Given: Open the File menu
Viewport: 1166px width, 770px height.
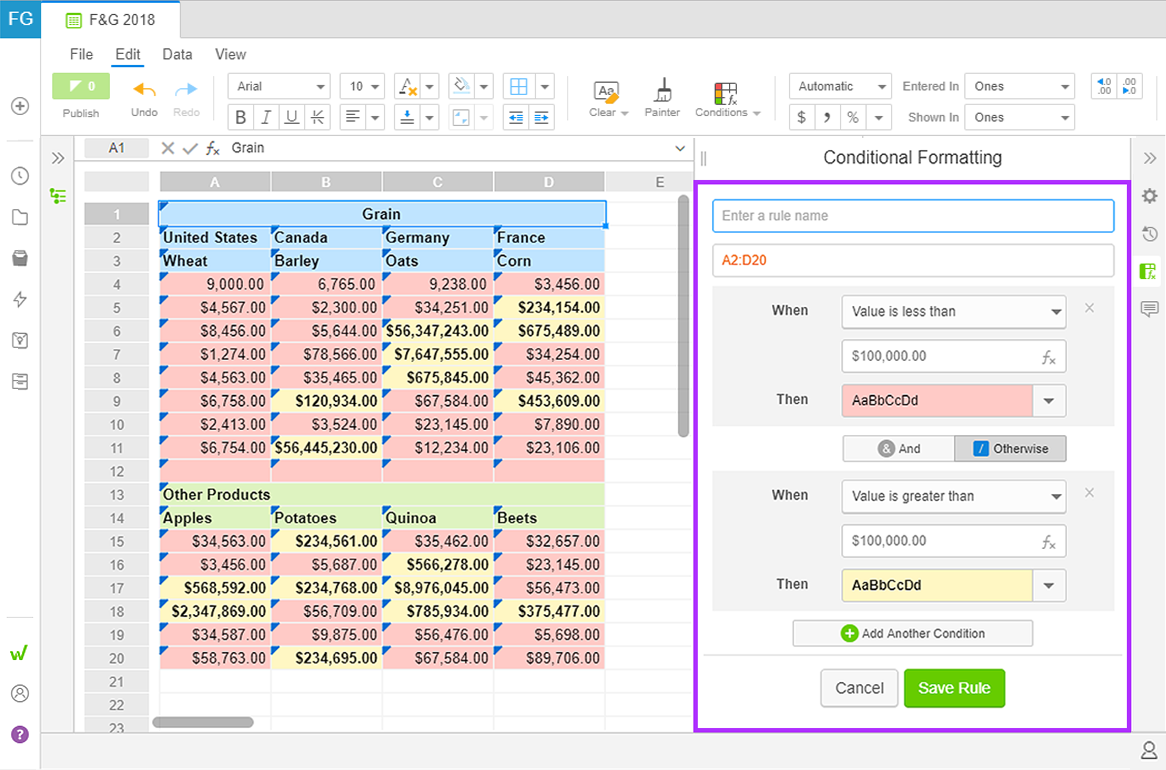Looking at the screenshot, I should click(x=81, y=54).
